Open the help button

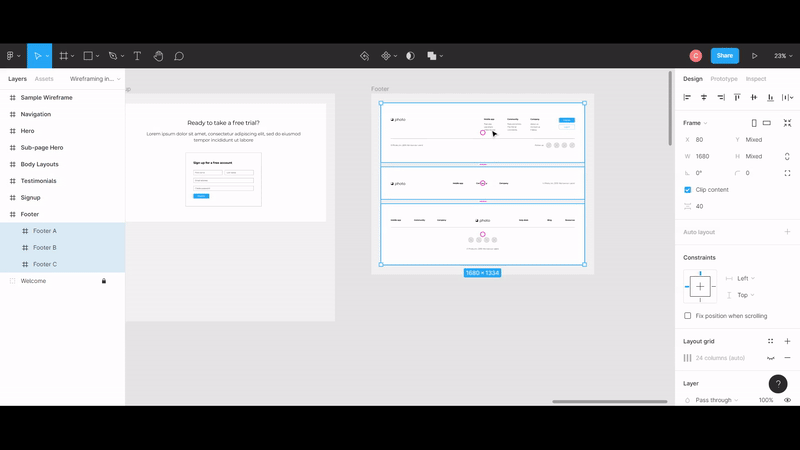pyautogui.click(x=778, y=384)
